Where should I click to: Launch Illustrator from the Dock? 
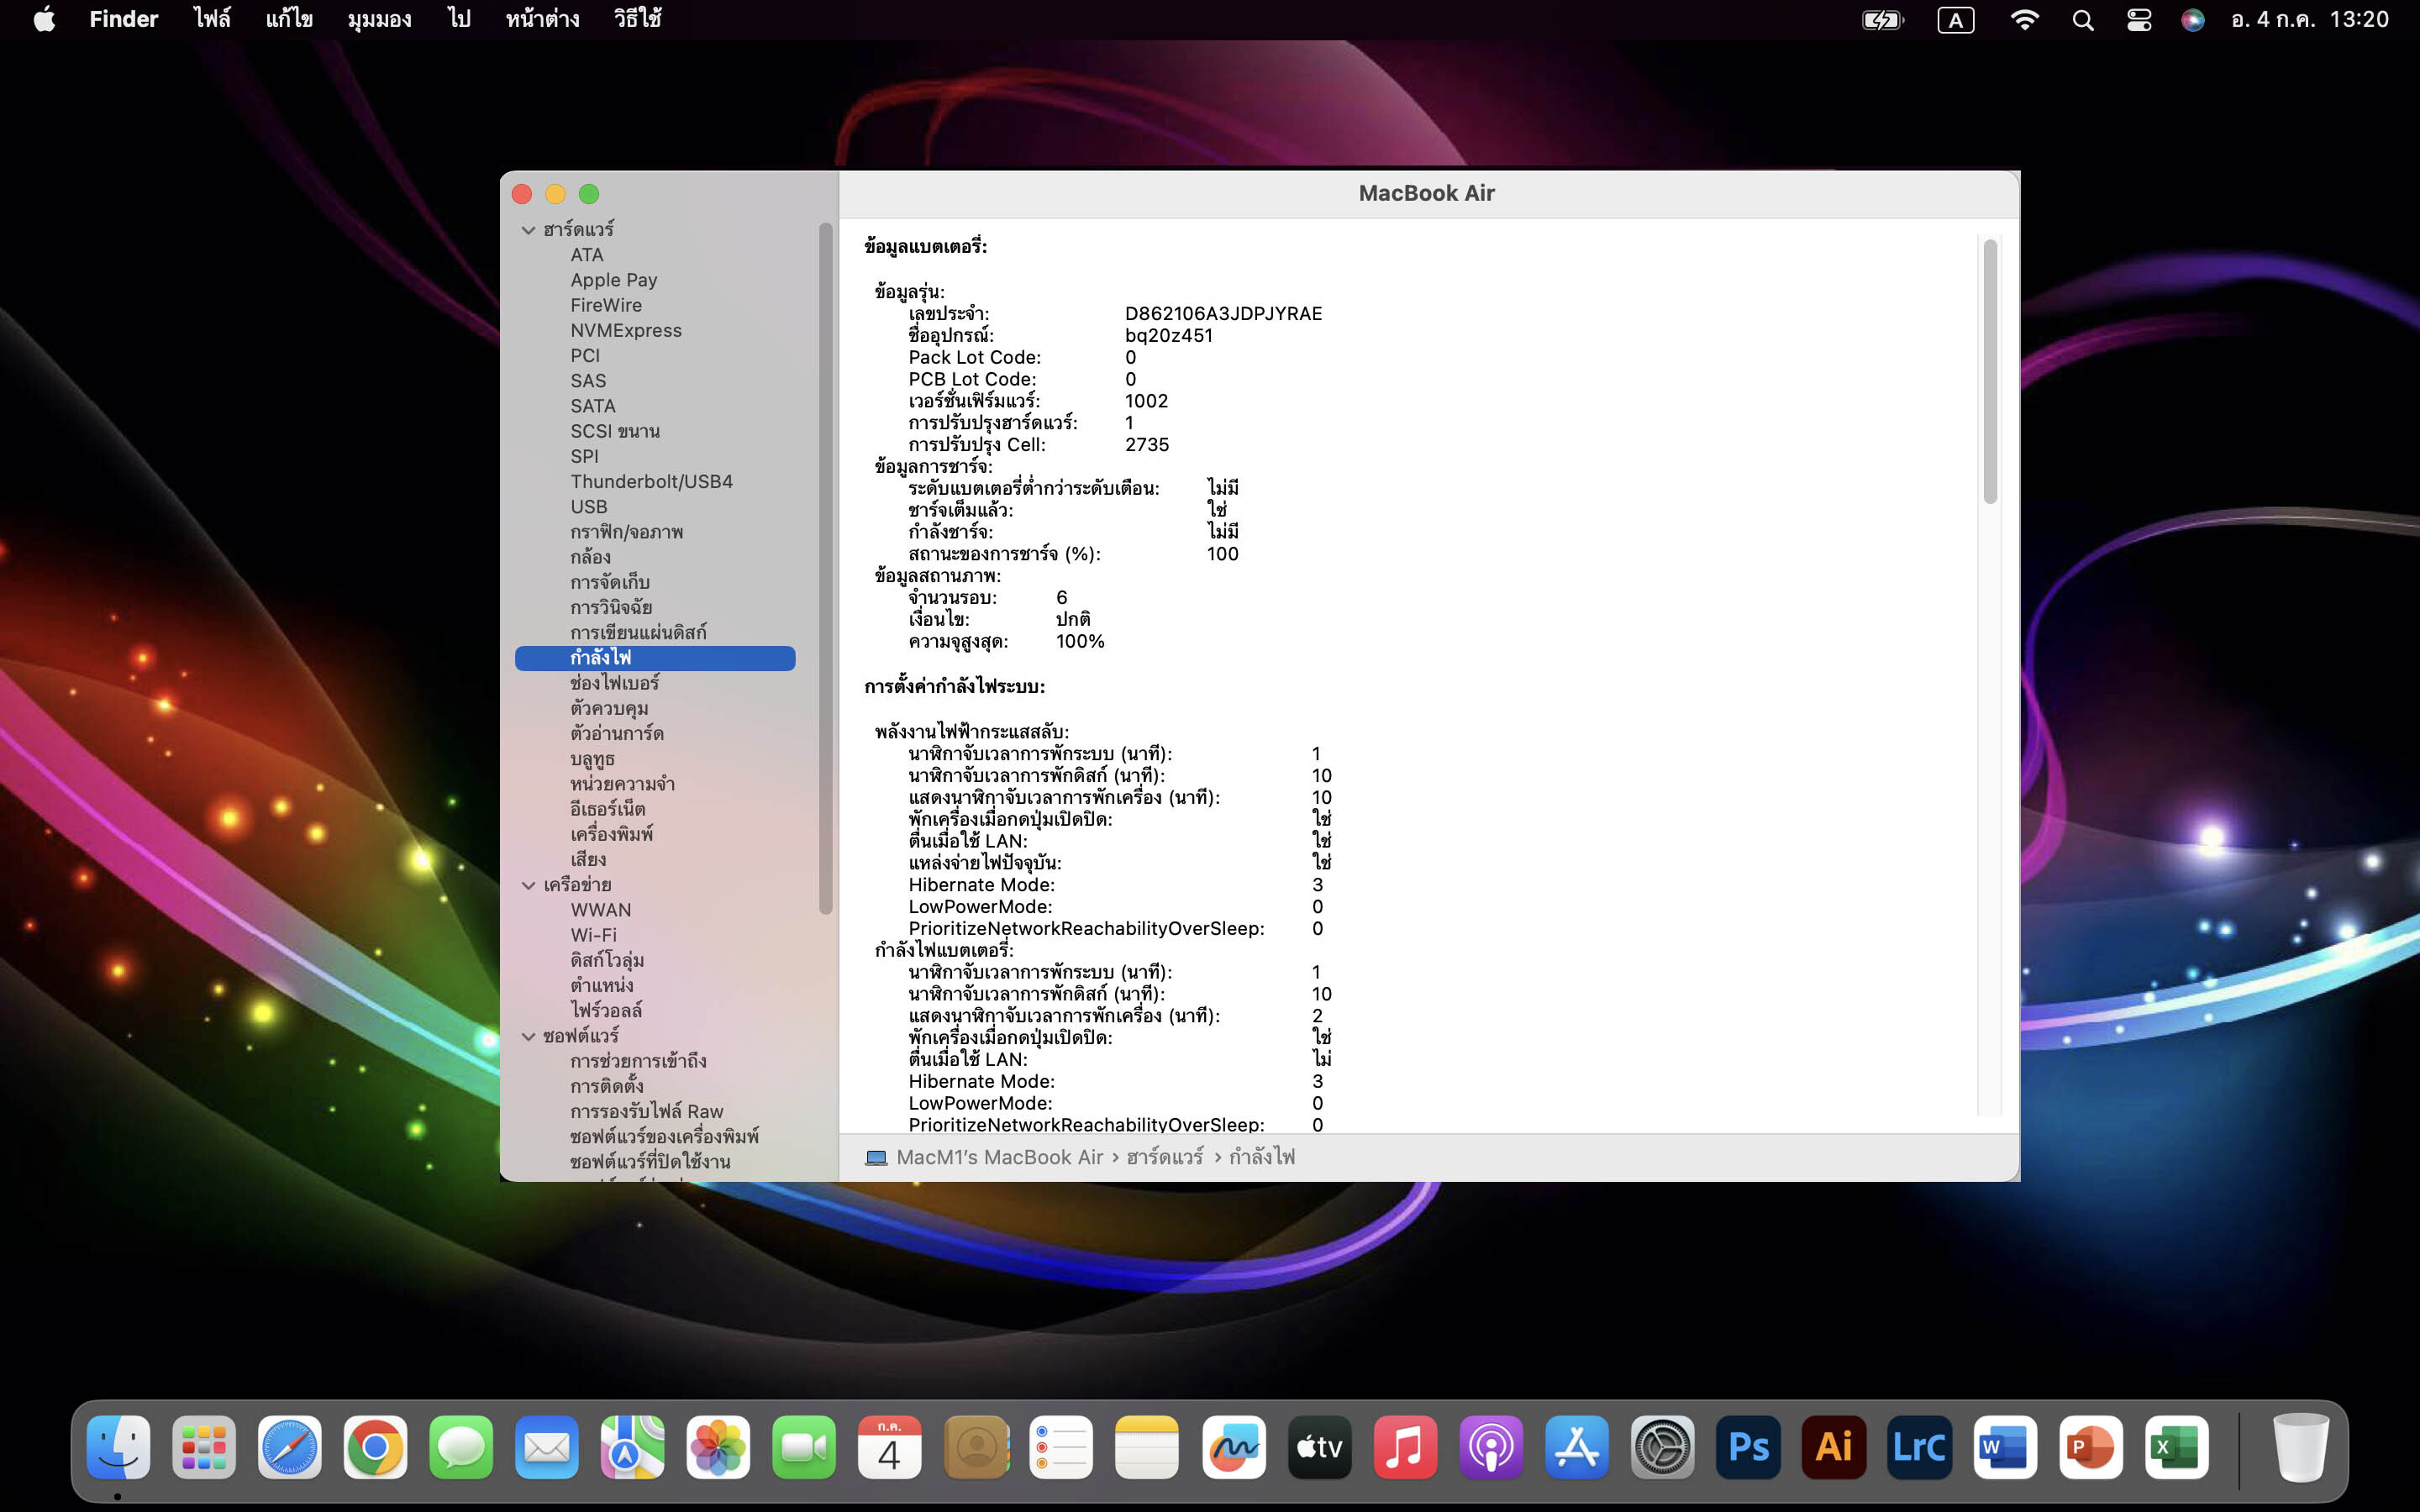pyautogui.click(x=1833, y=1447)
